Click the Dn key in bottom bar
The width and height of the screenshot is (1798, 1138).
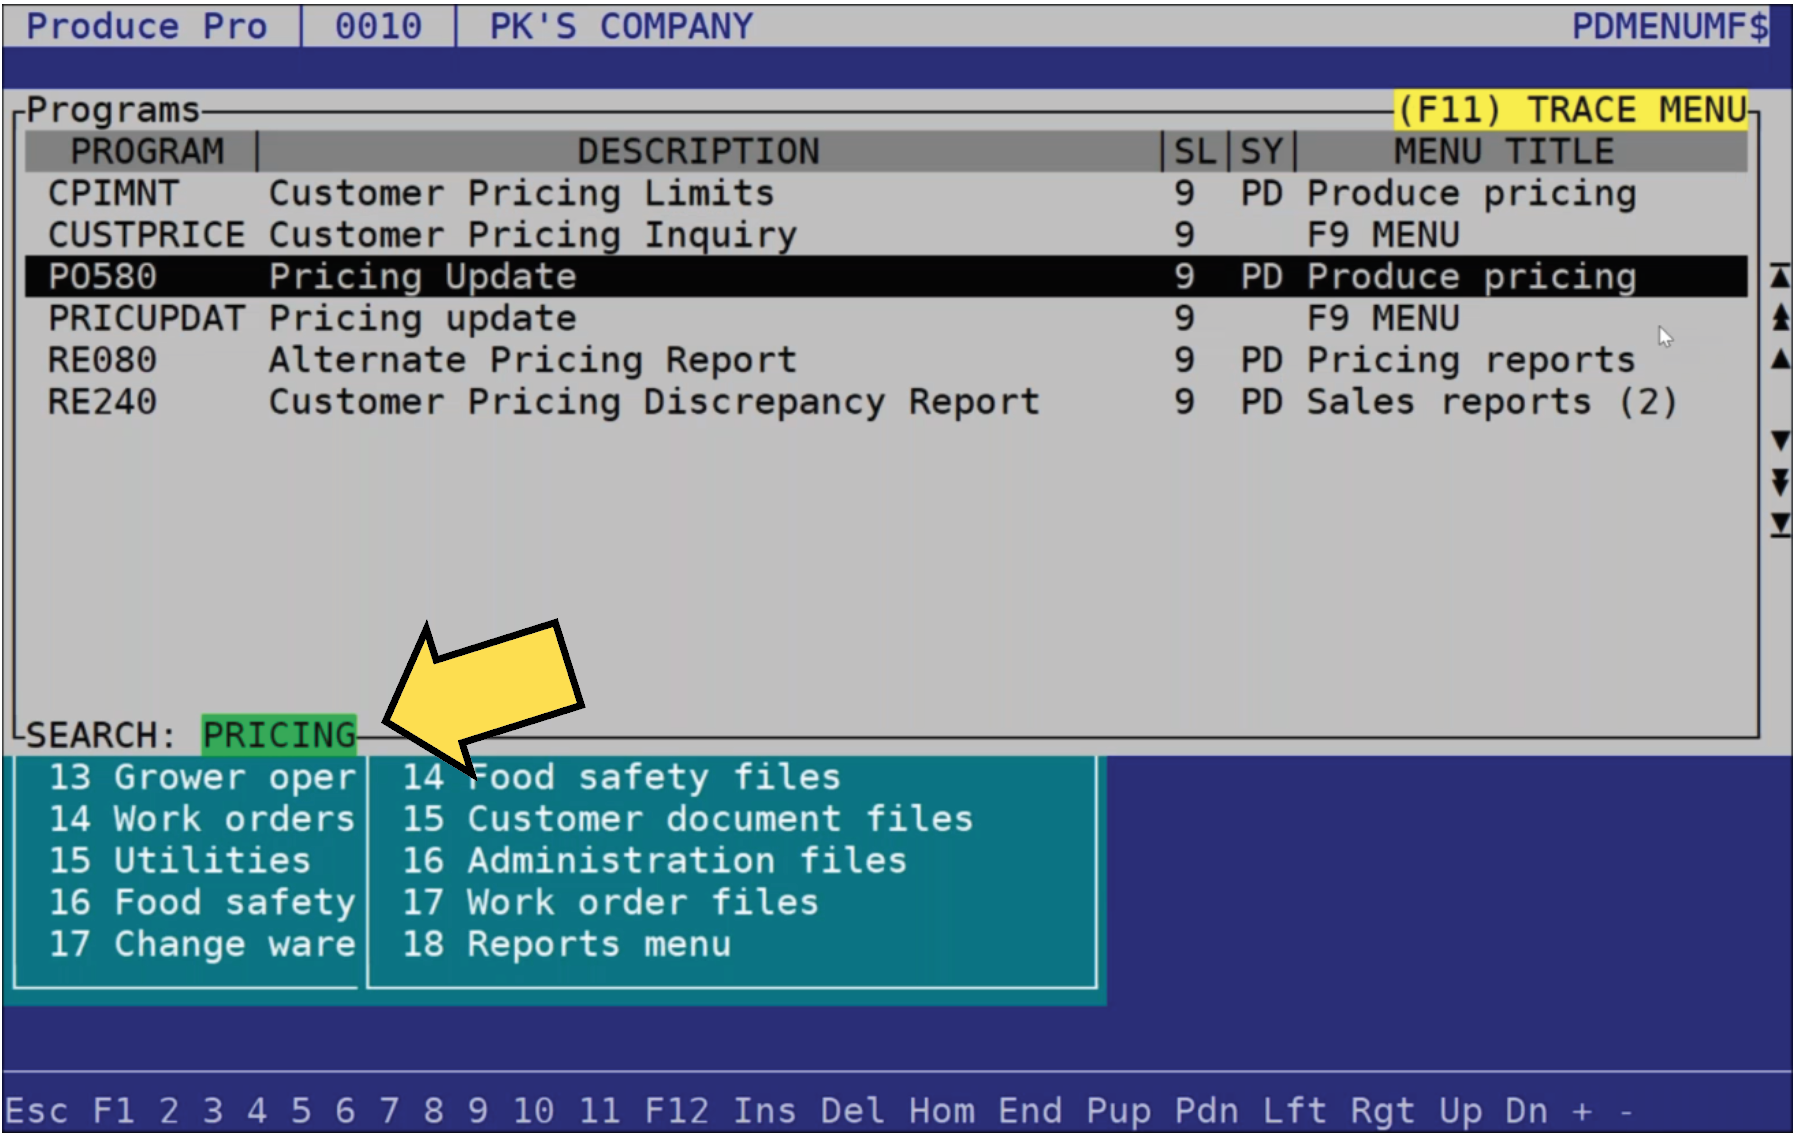click(x=1526, y=1111)
